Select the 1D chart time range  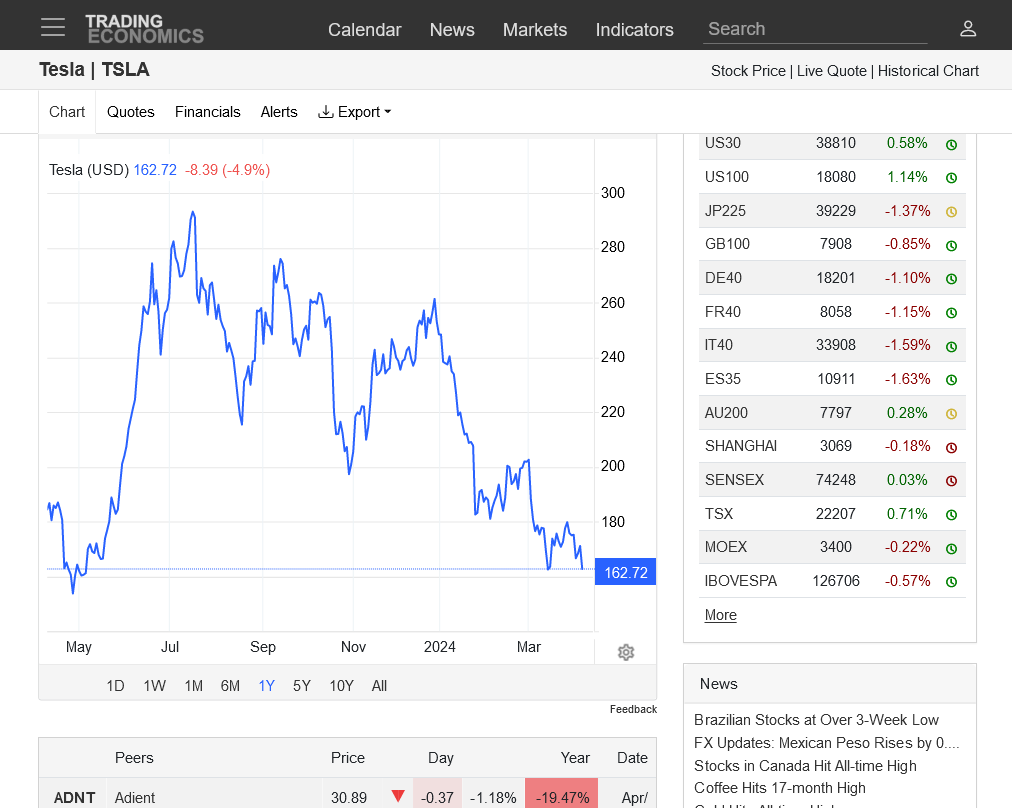[115, 686]
